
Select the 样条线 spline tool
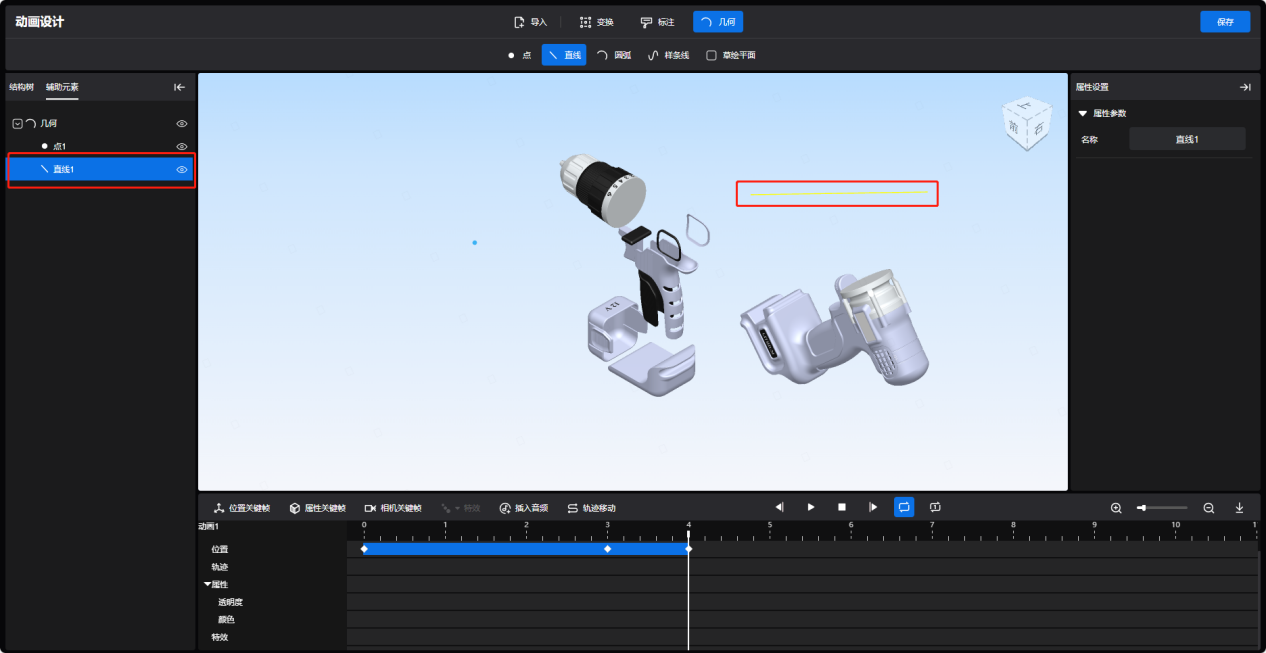669,55
